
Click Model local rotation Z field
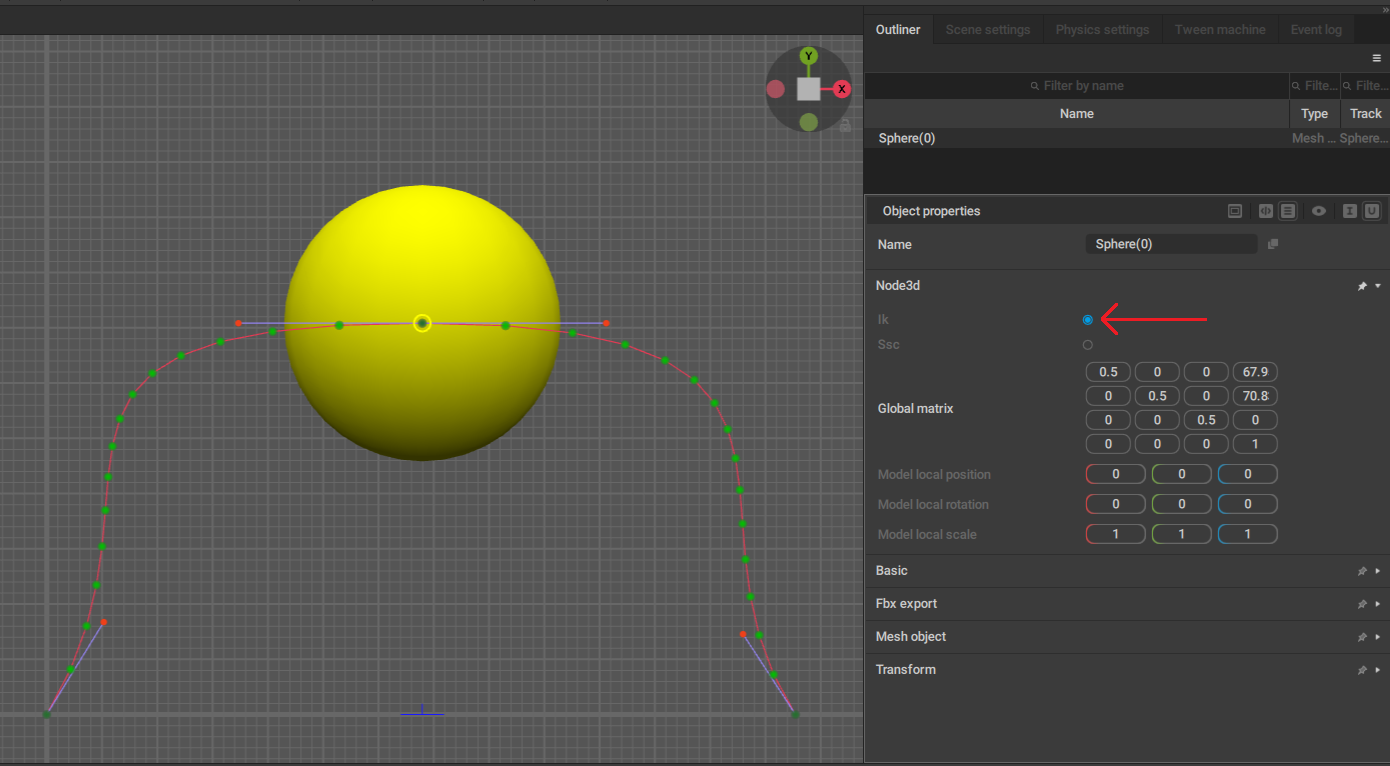pyautogui.click(x=1247, y=504)
